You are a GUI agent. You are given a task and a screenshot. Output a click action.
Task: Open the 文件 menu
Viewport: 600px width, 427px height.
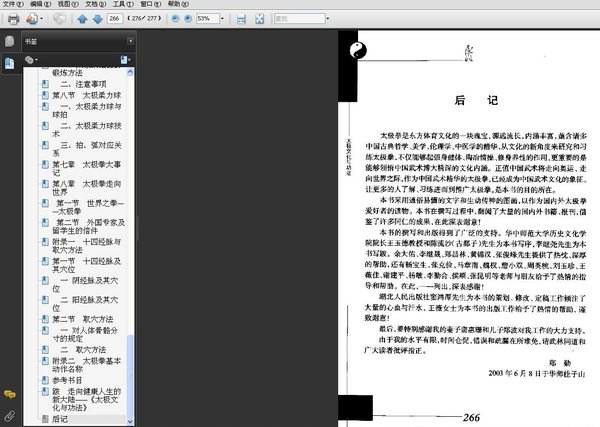coord(13,4)
